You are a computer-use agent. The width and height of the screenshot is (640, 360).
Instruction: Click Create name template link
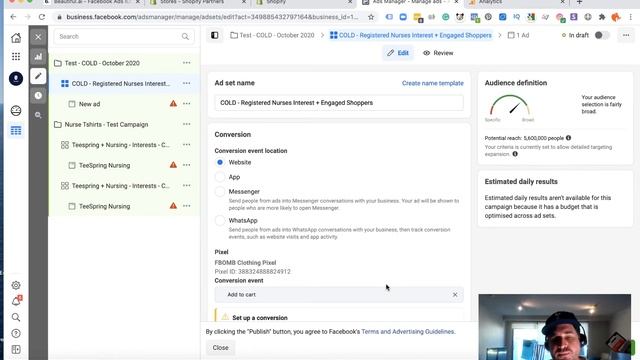[433, 83]
